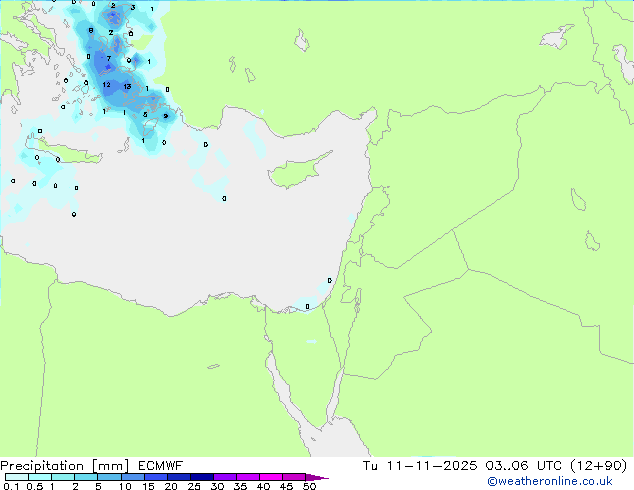Click the '9' precipitation value on map

(165, 116)
